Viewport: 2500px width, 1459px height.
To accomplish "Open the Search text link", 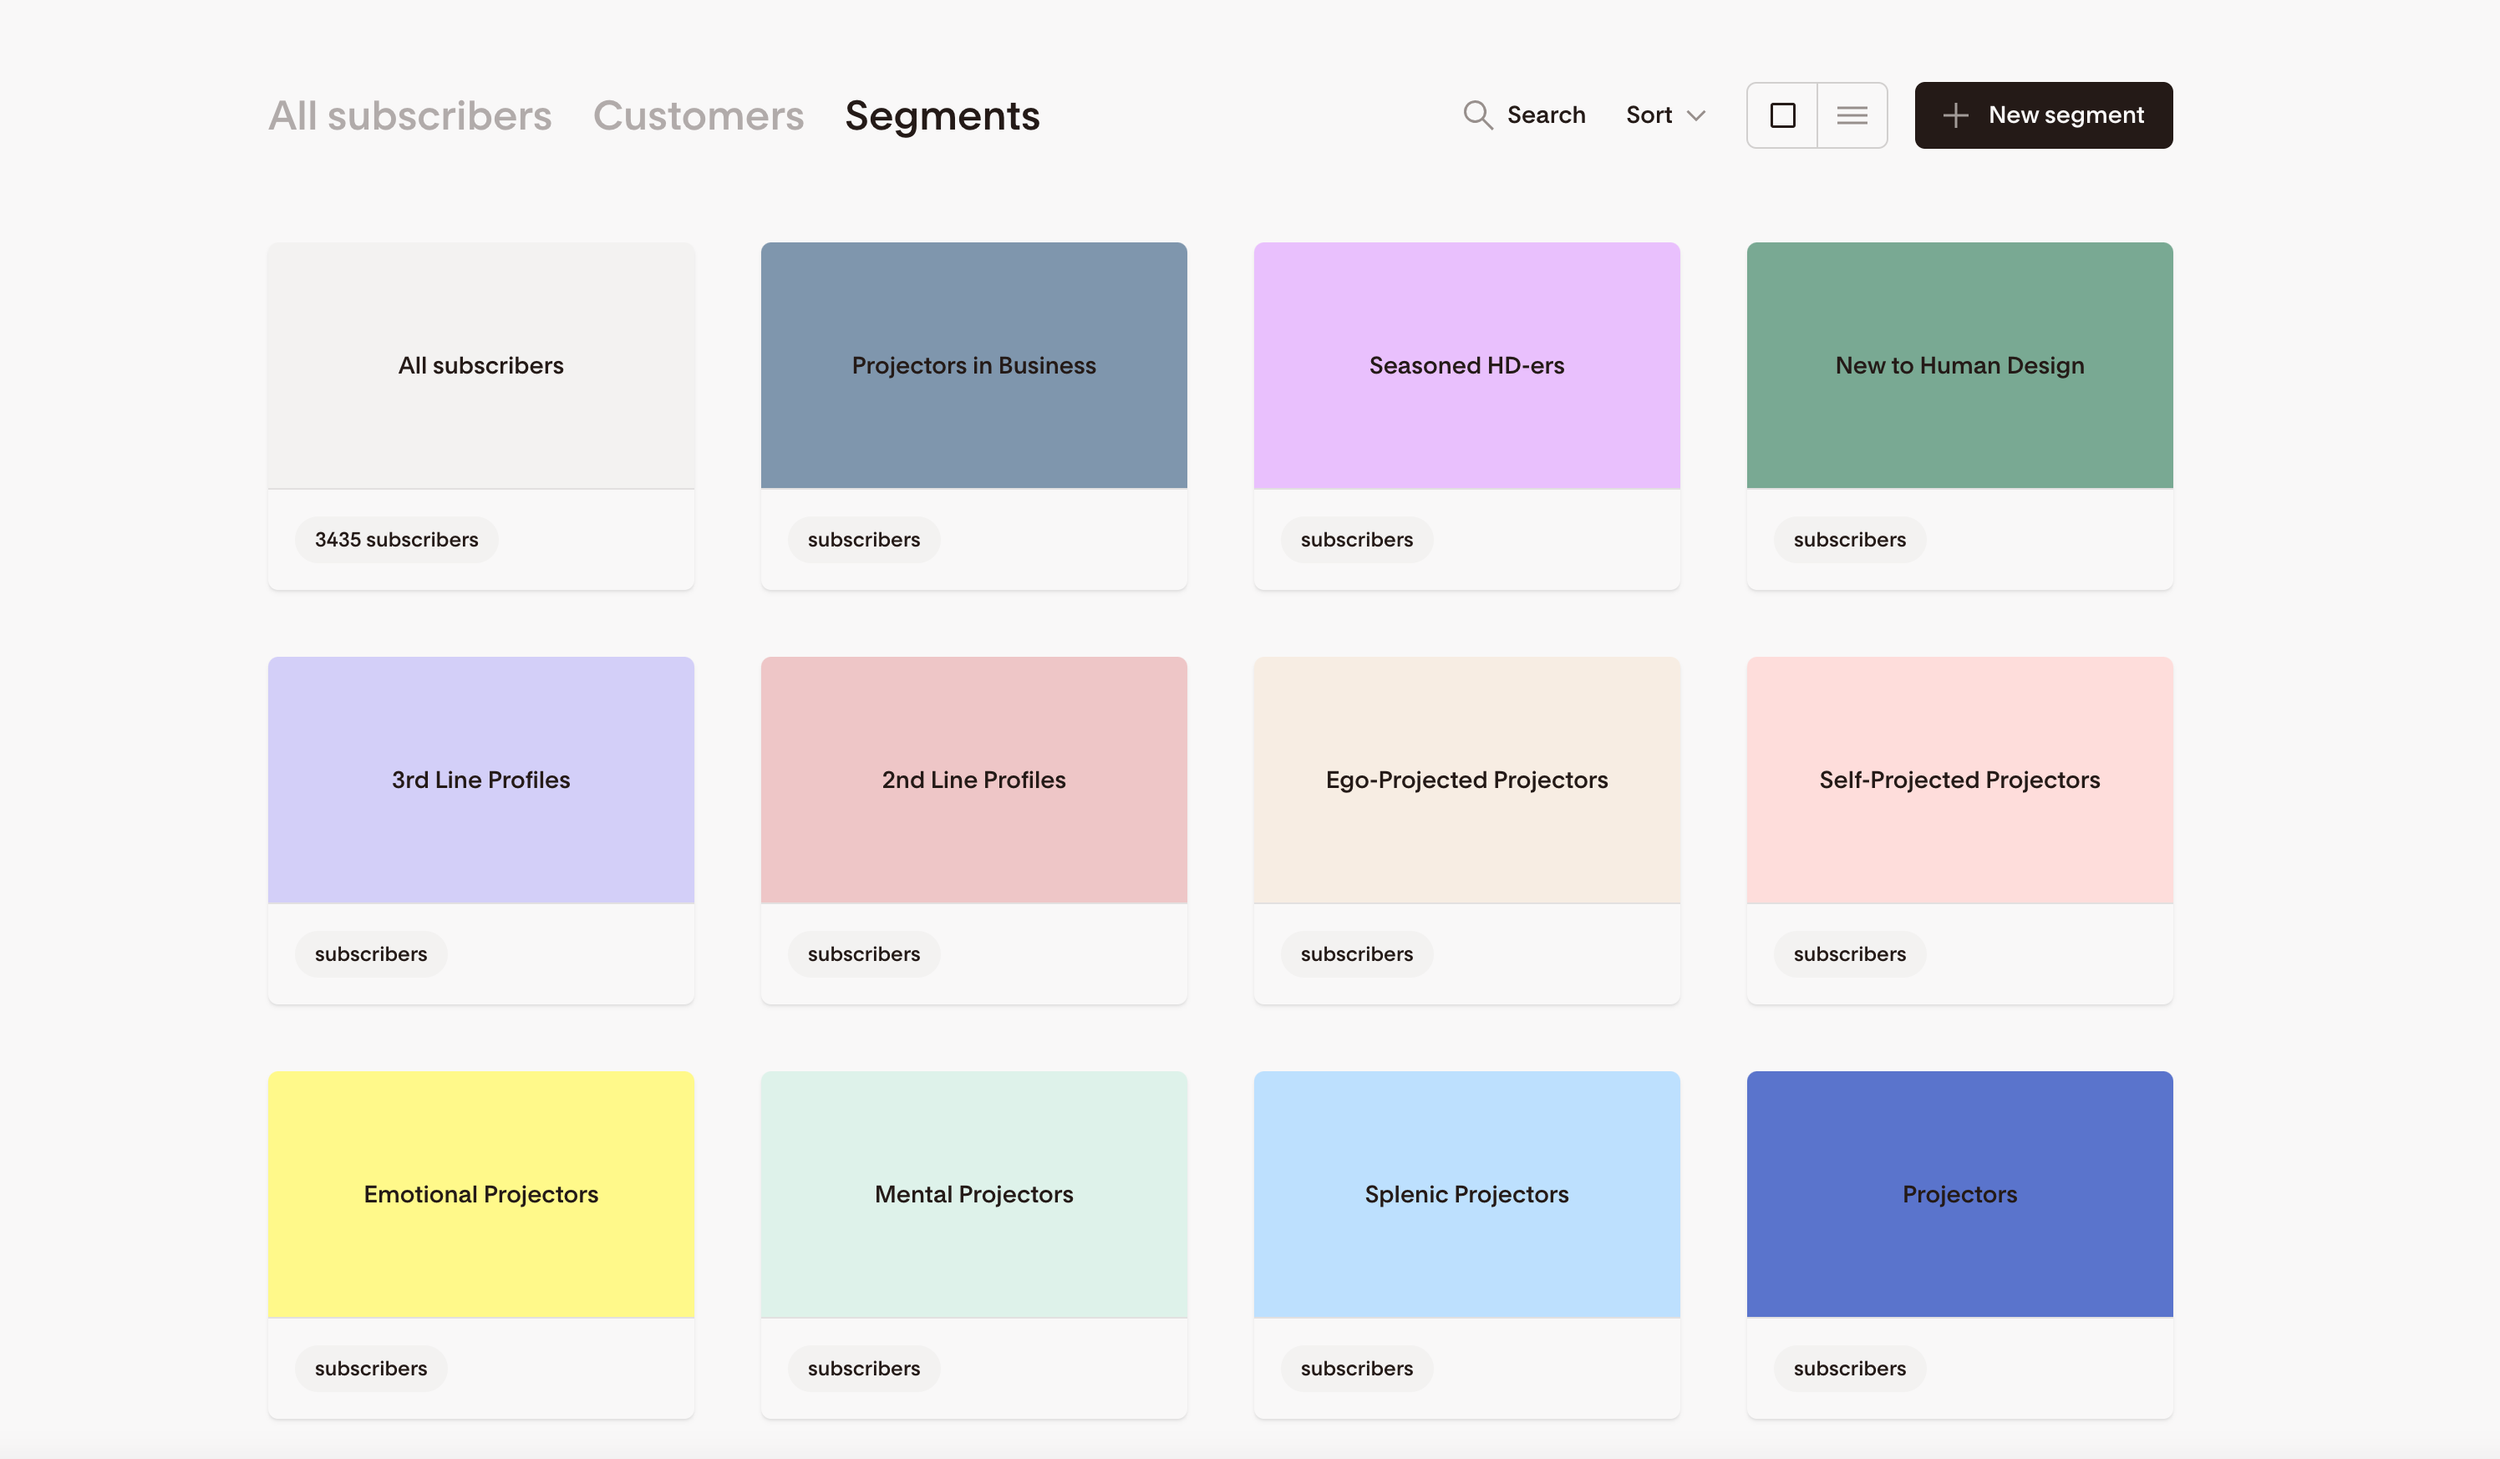I will pyautogui.click(x=1545, y=115).
